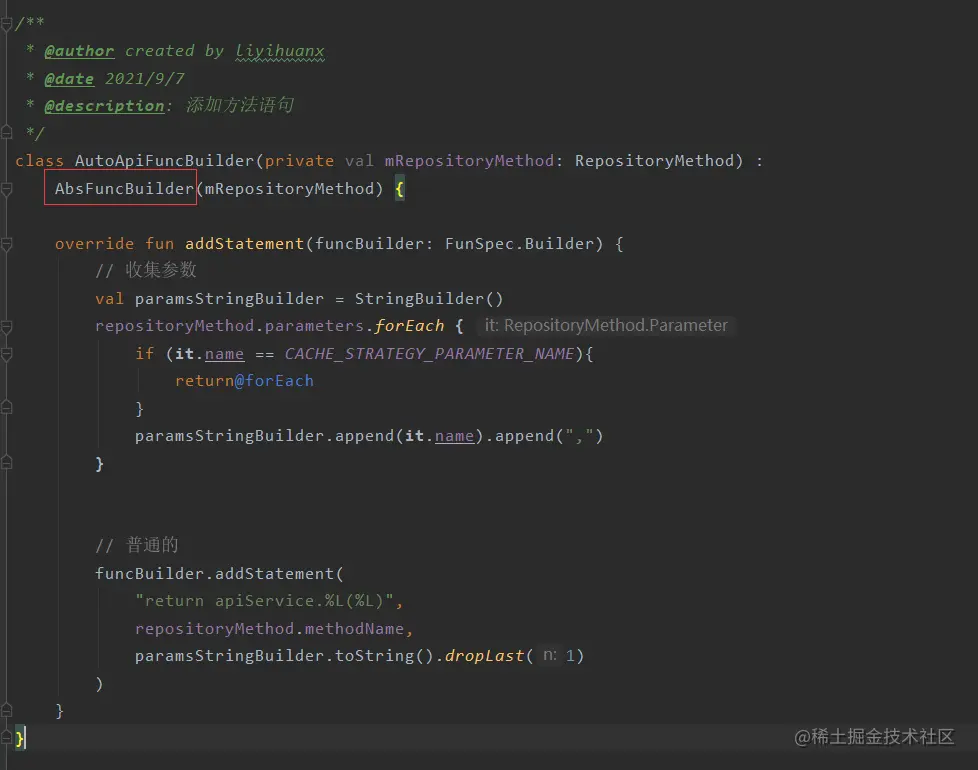Click the @date doc tag
The width and height of the screenshot is (978, 770).
click(69, 79)
